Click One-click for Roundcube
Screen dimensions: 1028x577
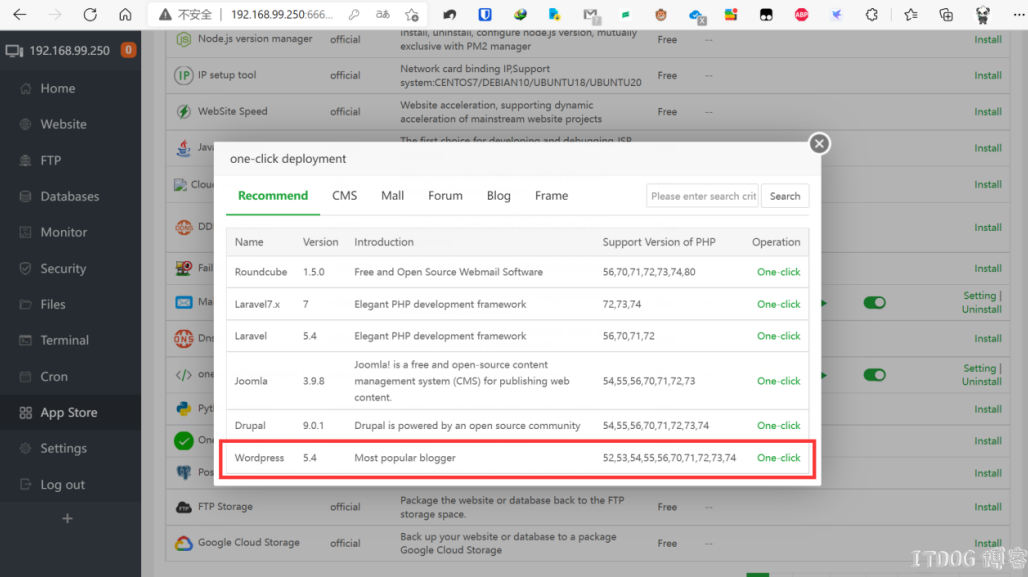pyautogui.click(x=778, y=272)
